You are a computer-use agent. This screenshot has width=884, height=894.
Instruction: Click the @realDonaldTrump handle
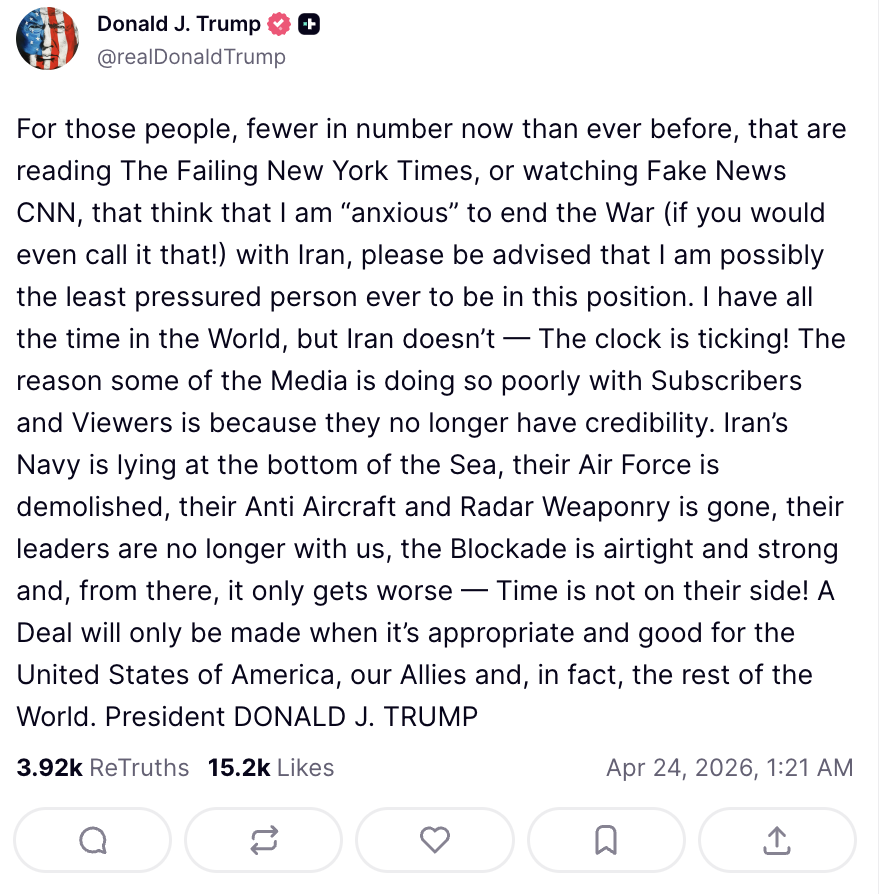191,57
